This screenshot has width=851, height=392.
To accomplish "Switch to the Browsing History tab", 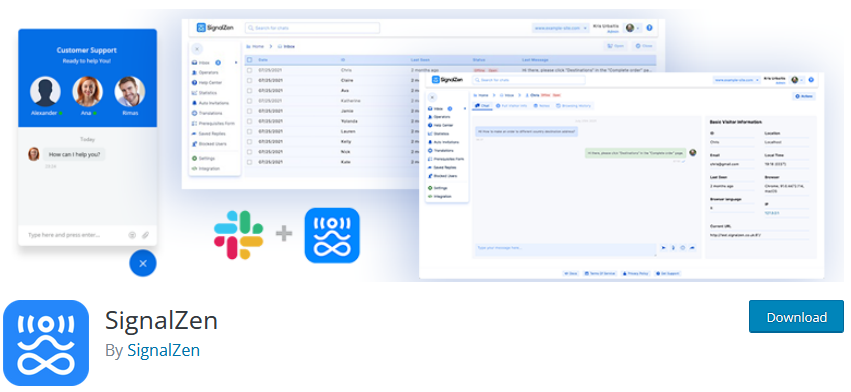I will (x=574, y=106).
